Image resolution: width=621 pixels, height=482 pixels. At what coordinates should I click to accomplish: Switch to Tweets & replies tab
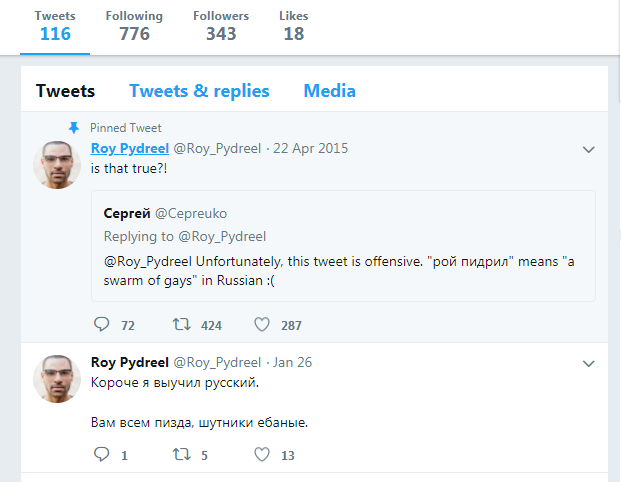[199, 91]
